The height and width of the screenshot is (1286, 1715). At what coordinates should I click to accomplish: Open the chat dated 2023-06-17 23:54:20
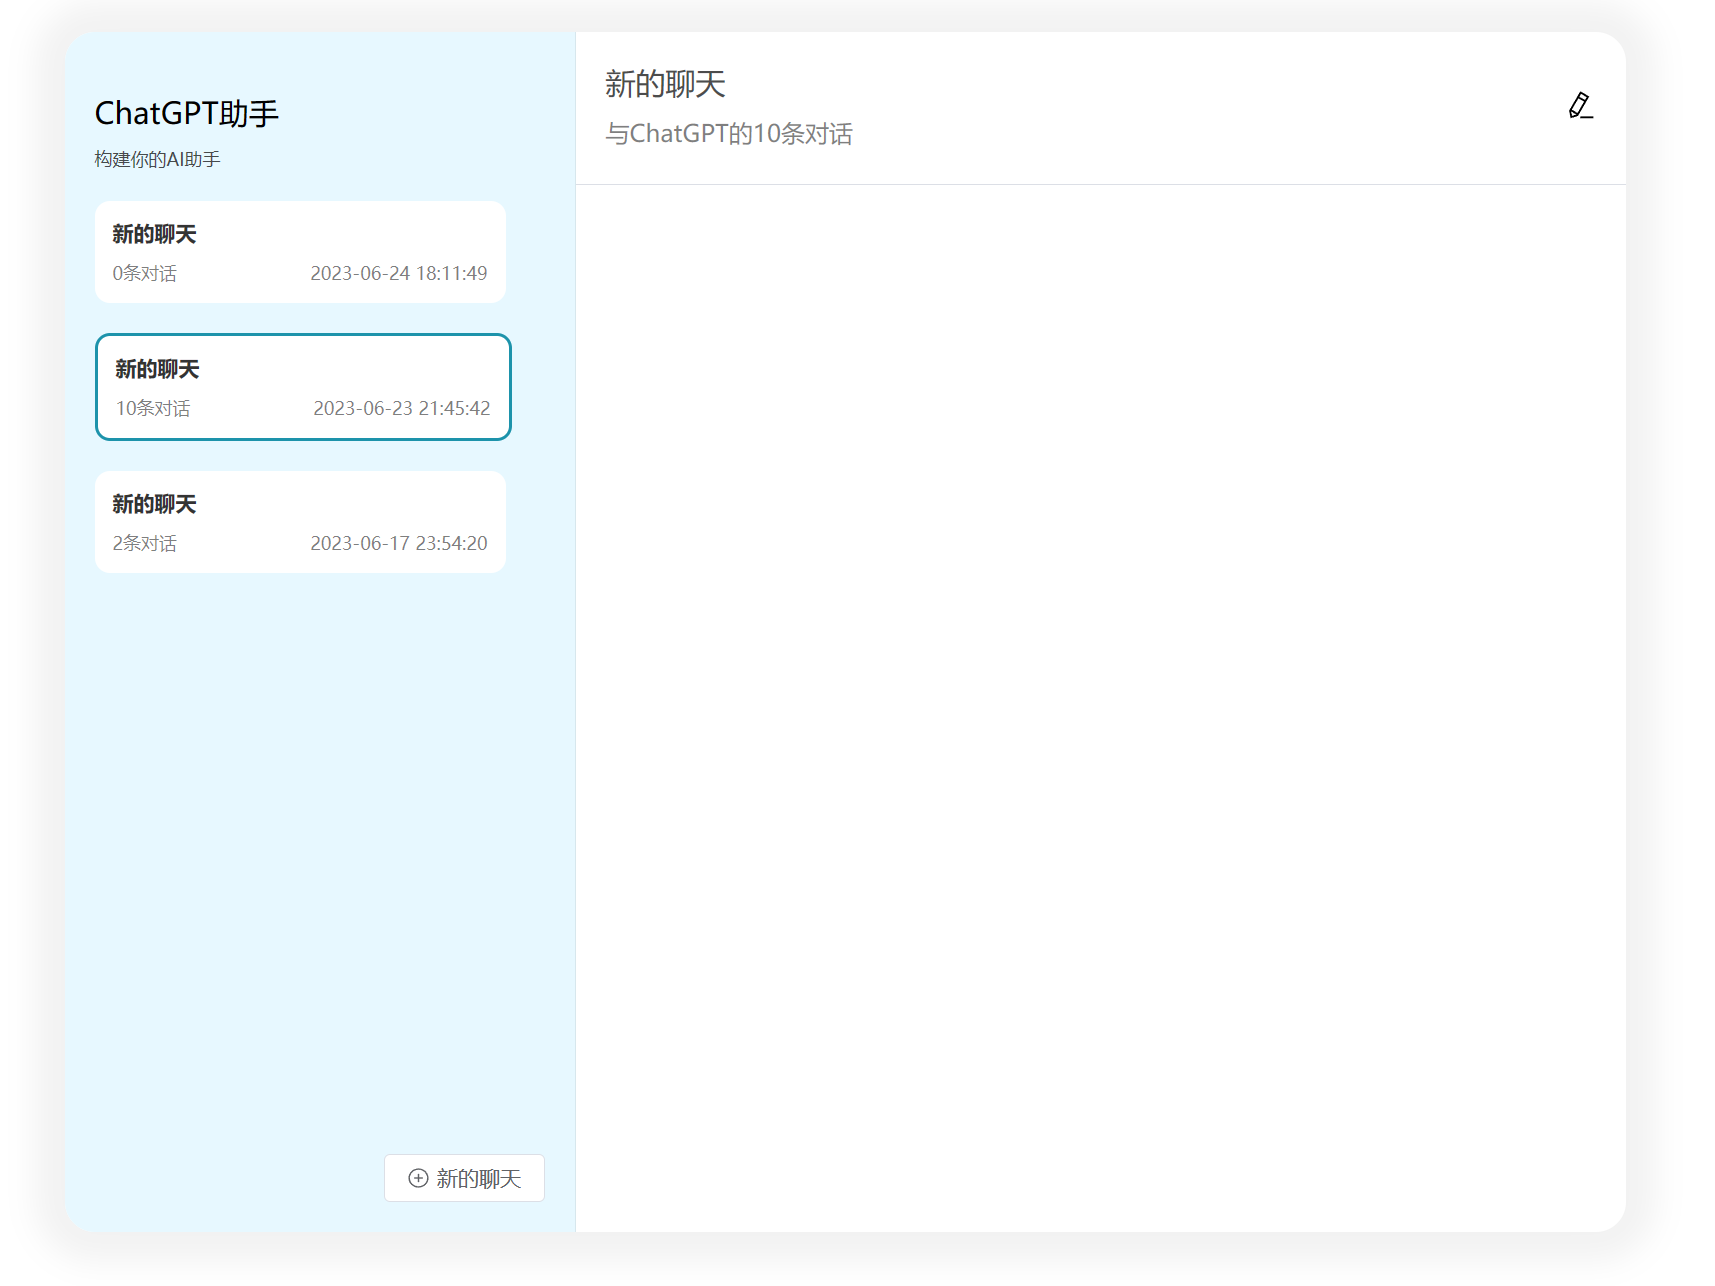pyautogui.click(x=300, y=522)
